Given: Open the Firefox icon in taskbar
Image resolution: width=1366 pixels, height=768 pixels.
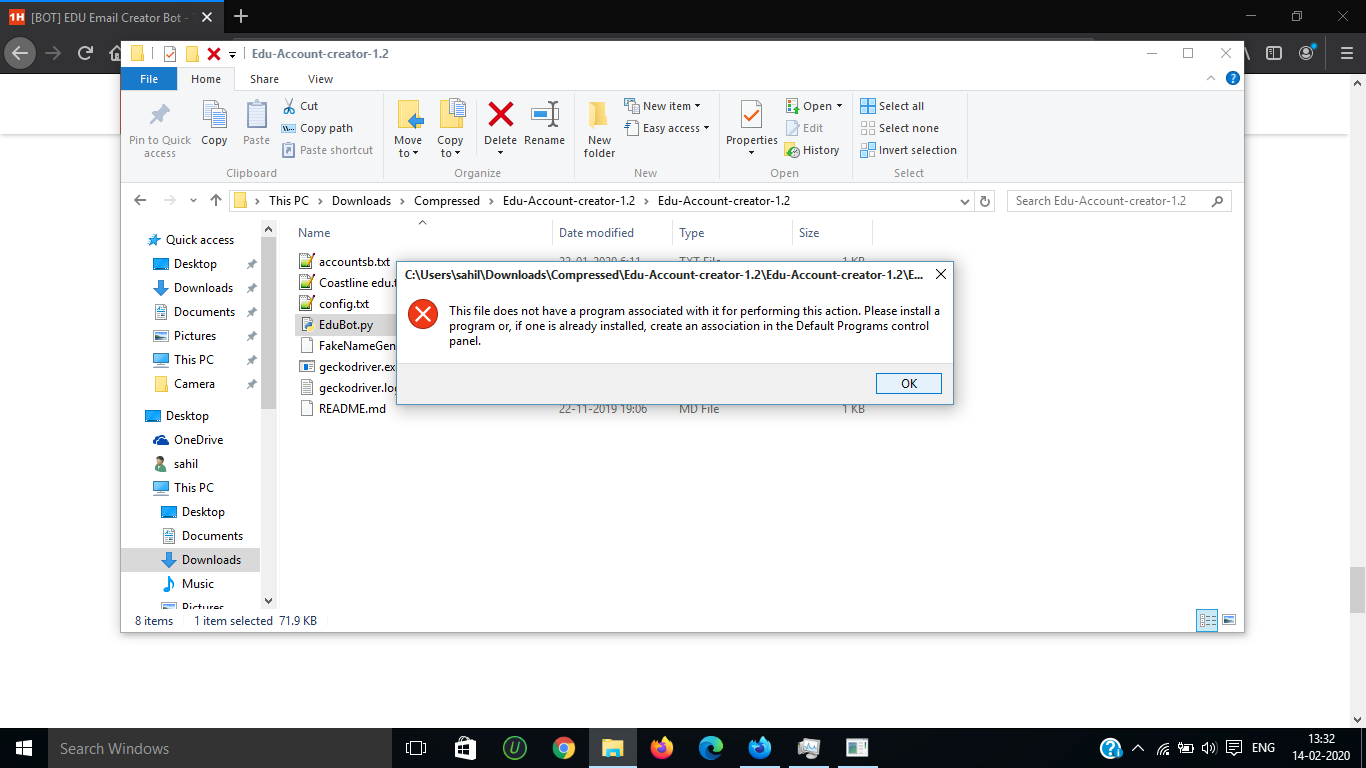Looking at the screenshot, I should pos(661,748).
